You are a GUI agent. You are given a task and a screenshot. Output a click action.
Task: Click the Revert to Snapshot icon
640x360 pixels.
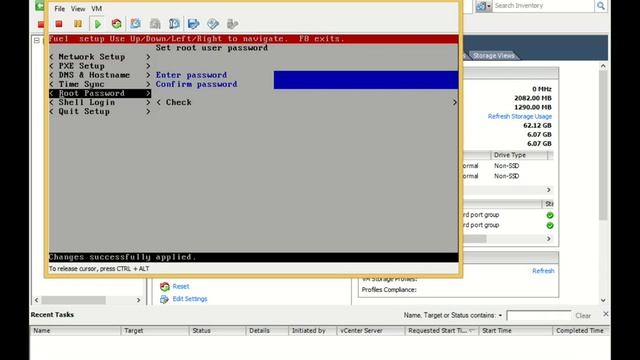[x=155, y=24]
